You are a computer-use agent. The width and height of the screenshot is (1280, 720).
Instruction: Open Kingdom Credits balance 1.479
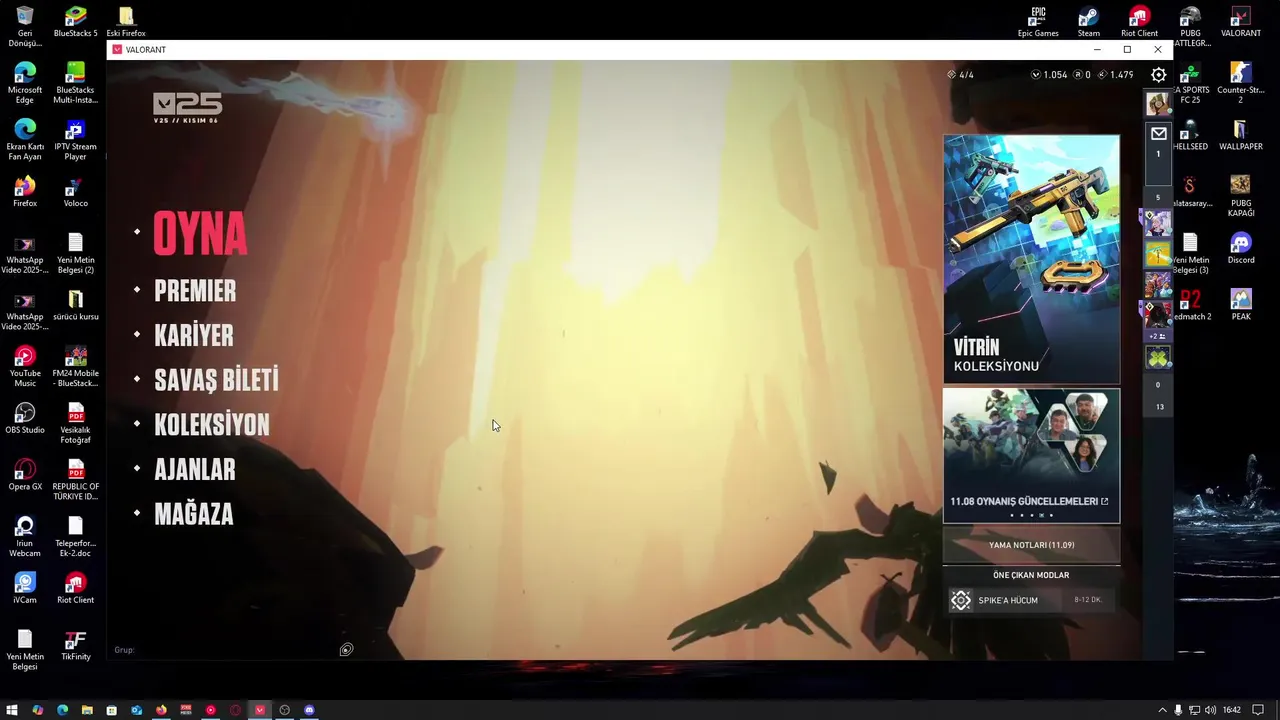[1115, 75]
